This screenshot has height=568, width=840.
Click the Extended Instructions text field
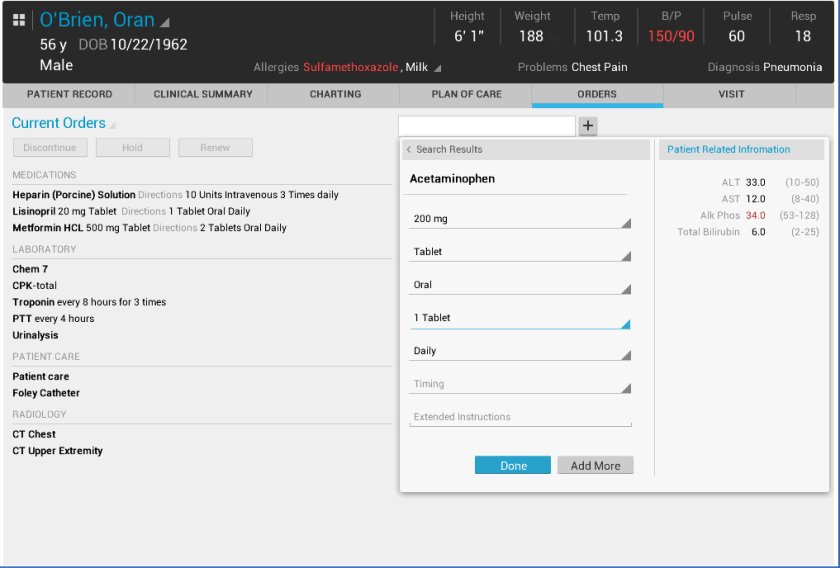pos(520,417)
